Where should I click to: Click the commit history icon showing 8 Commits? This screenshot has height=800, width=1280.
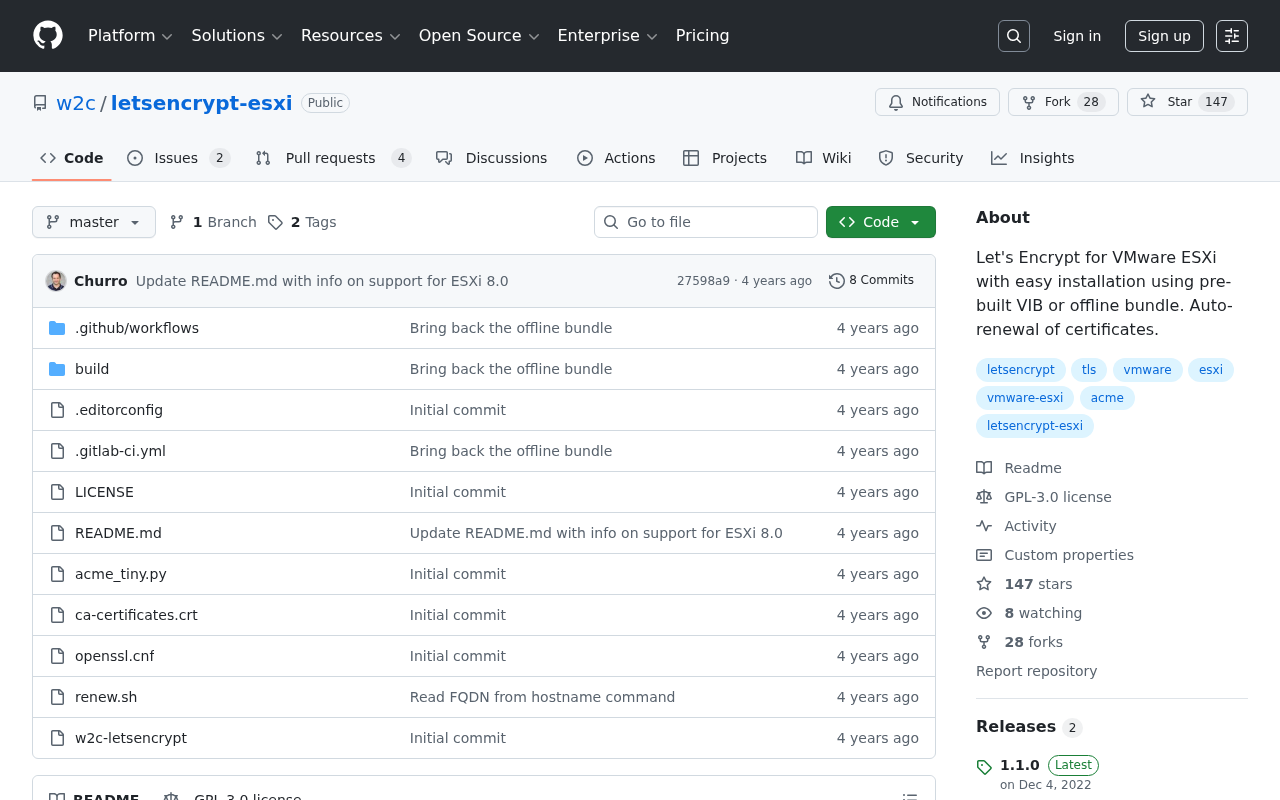click(x=837, y=280)
